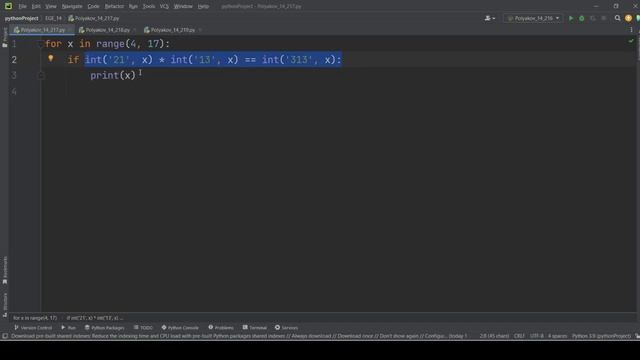This screenshot has height=360, width=640.
Task: Close the Polyakov_14_219.py tab
Action: pyautogui.click(x=200, y=30)
